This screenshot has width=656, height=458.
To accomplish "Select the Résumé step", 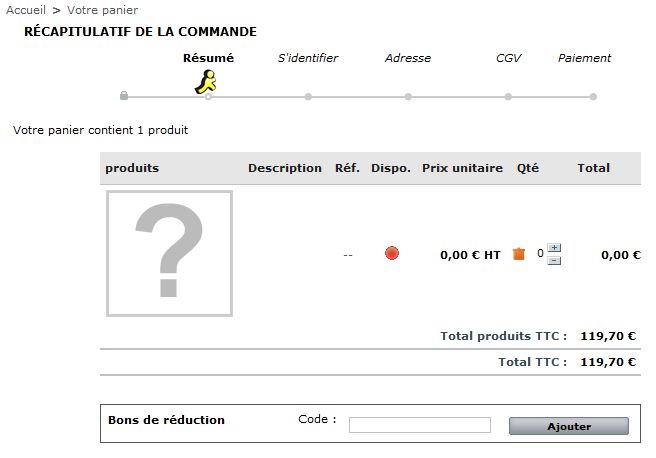I will point(208,58).
